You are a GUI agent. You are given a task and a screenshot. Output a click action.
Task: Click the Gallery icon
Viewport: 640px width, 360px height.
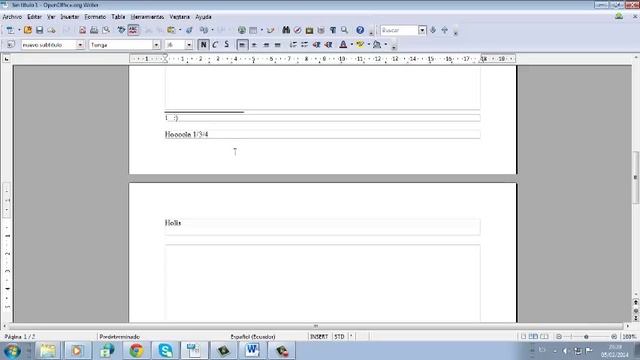(309, 30)
